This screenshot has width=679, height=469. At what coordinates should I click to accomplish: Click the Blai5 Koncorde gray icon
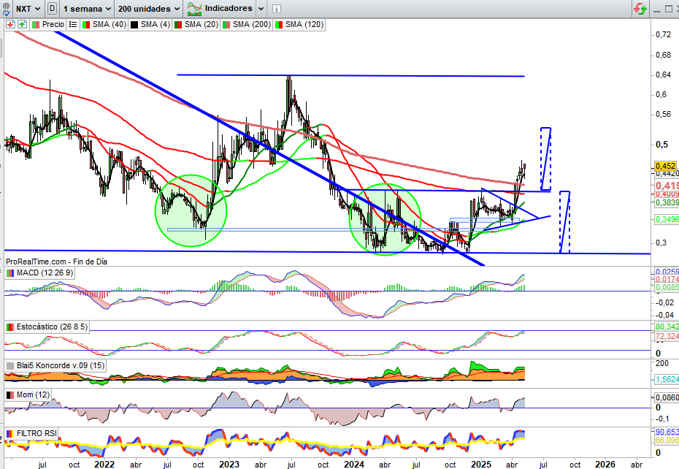pyautogui.click(x=10, y=366)
